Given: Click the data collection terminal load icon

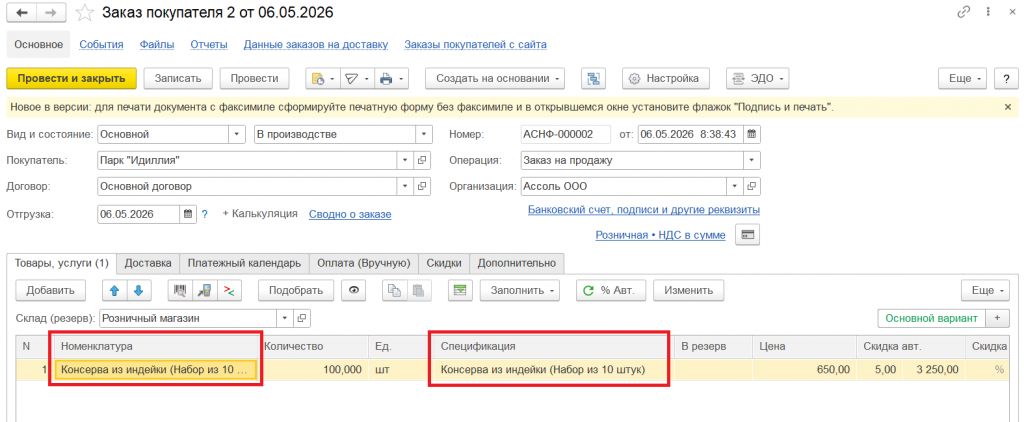Looking at the screenshot, I should 203,291.
